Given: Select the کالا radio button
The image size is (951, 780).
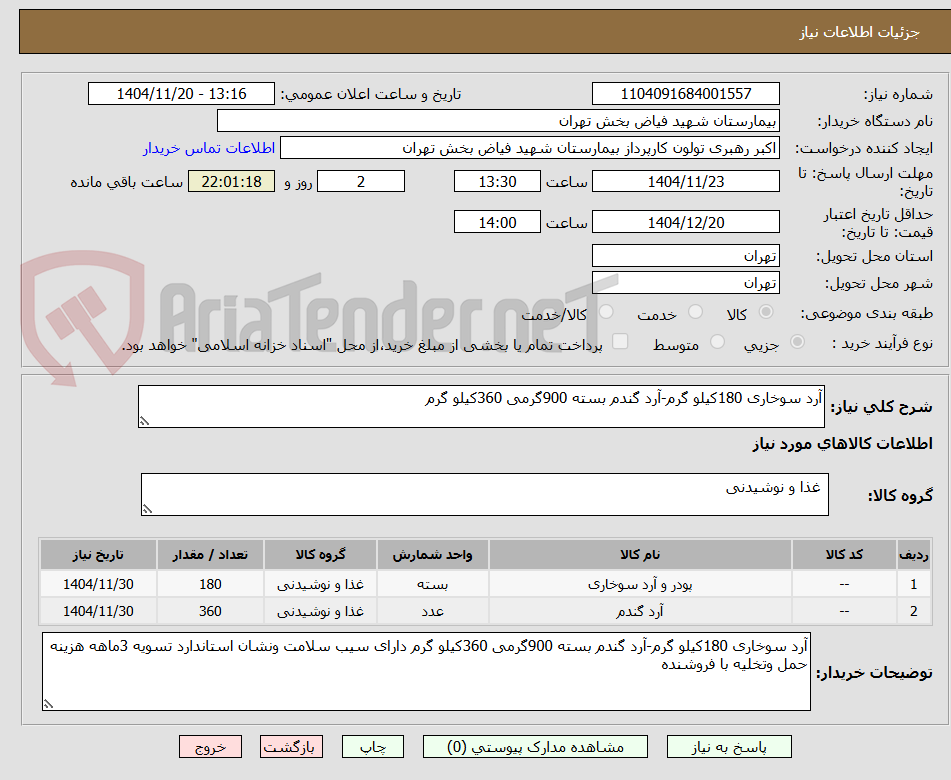Looking at the screenshot, I should point(766,312).
